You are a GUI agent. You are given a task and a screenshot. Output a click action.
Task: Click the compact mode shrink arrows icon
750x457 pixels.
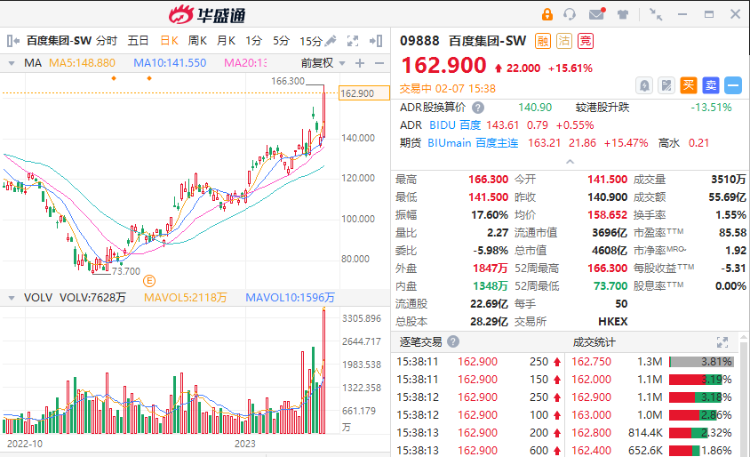pyautogui.click(x=655, y=14)
